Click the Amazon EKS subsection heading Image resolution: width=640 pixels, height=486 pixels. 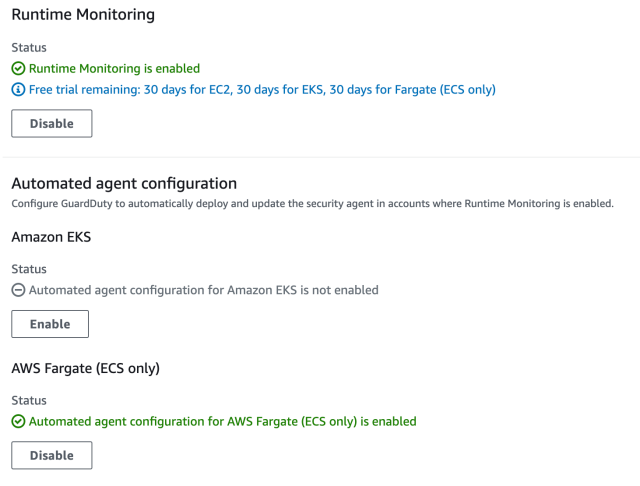click(52, 236)
